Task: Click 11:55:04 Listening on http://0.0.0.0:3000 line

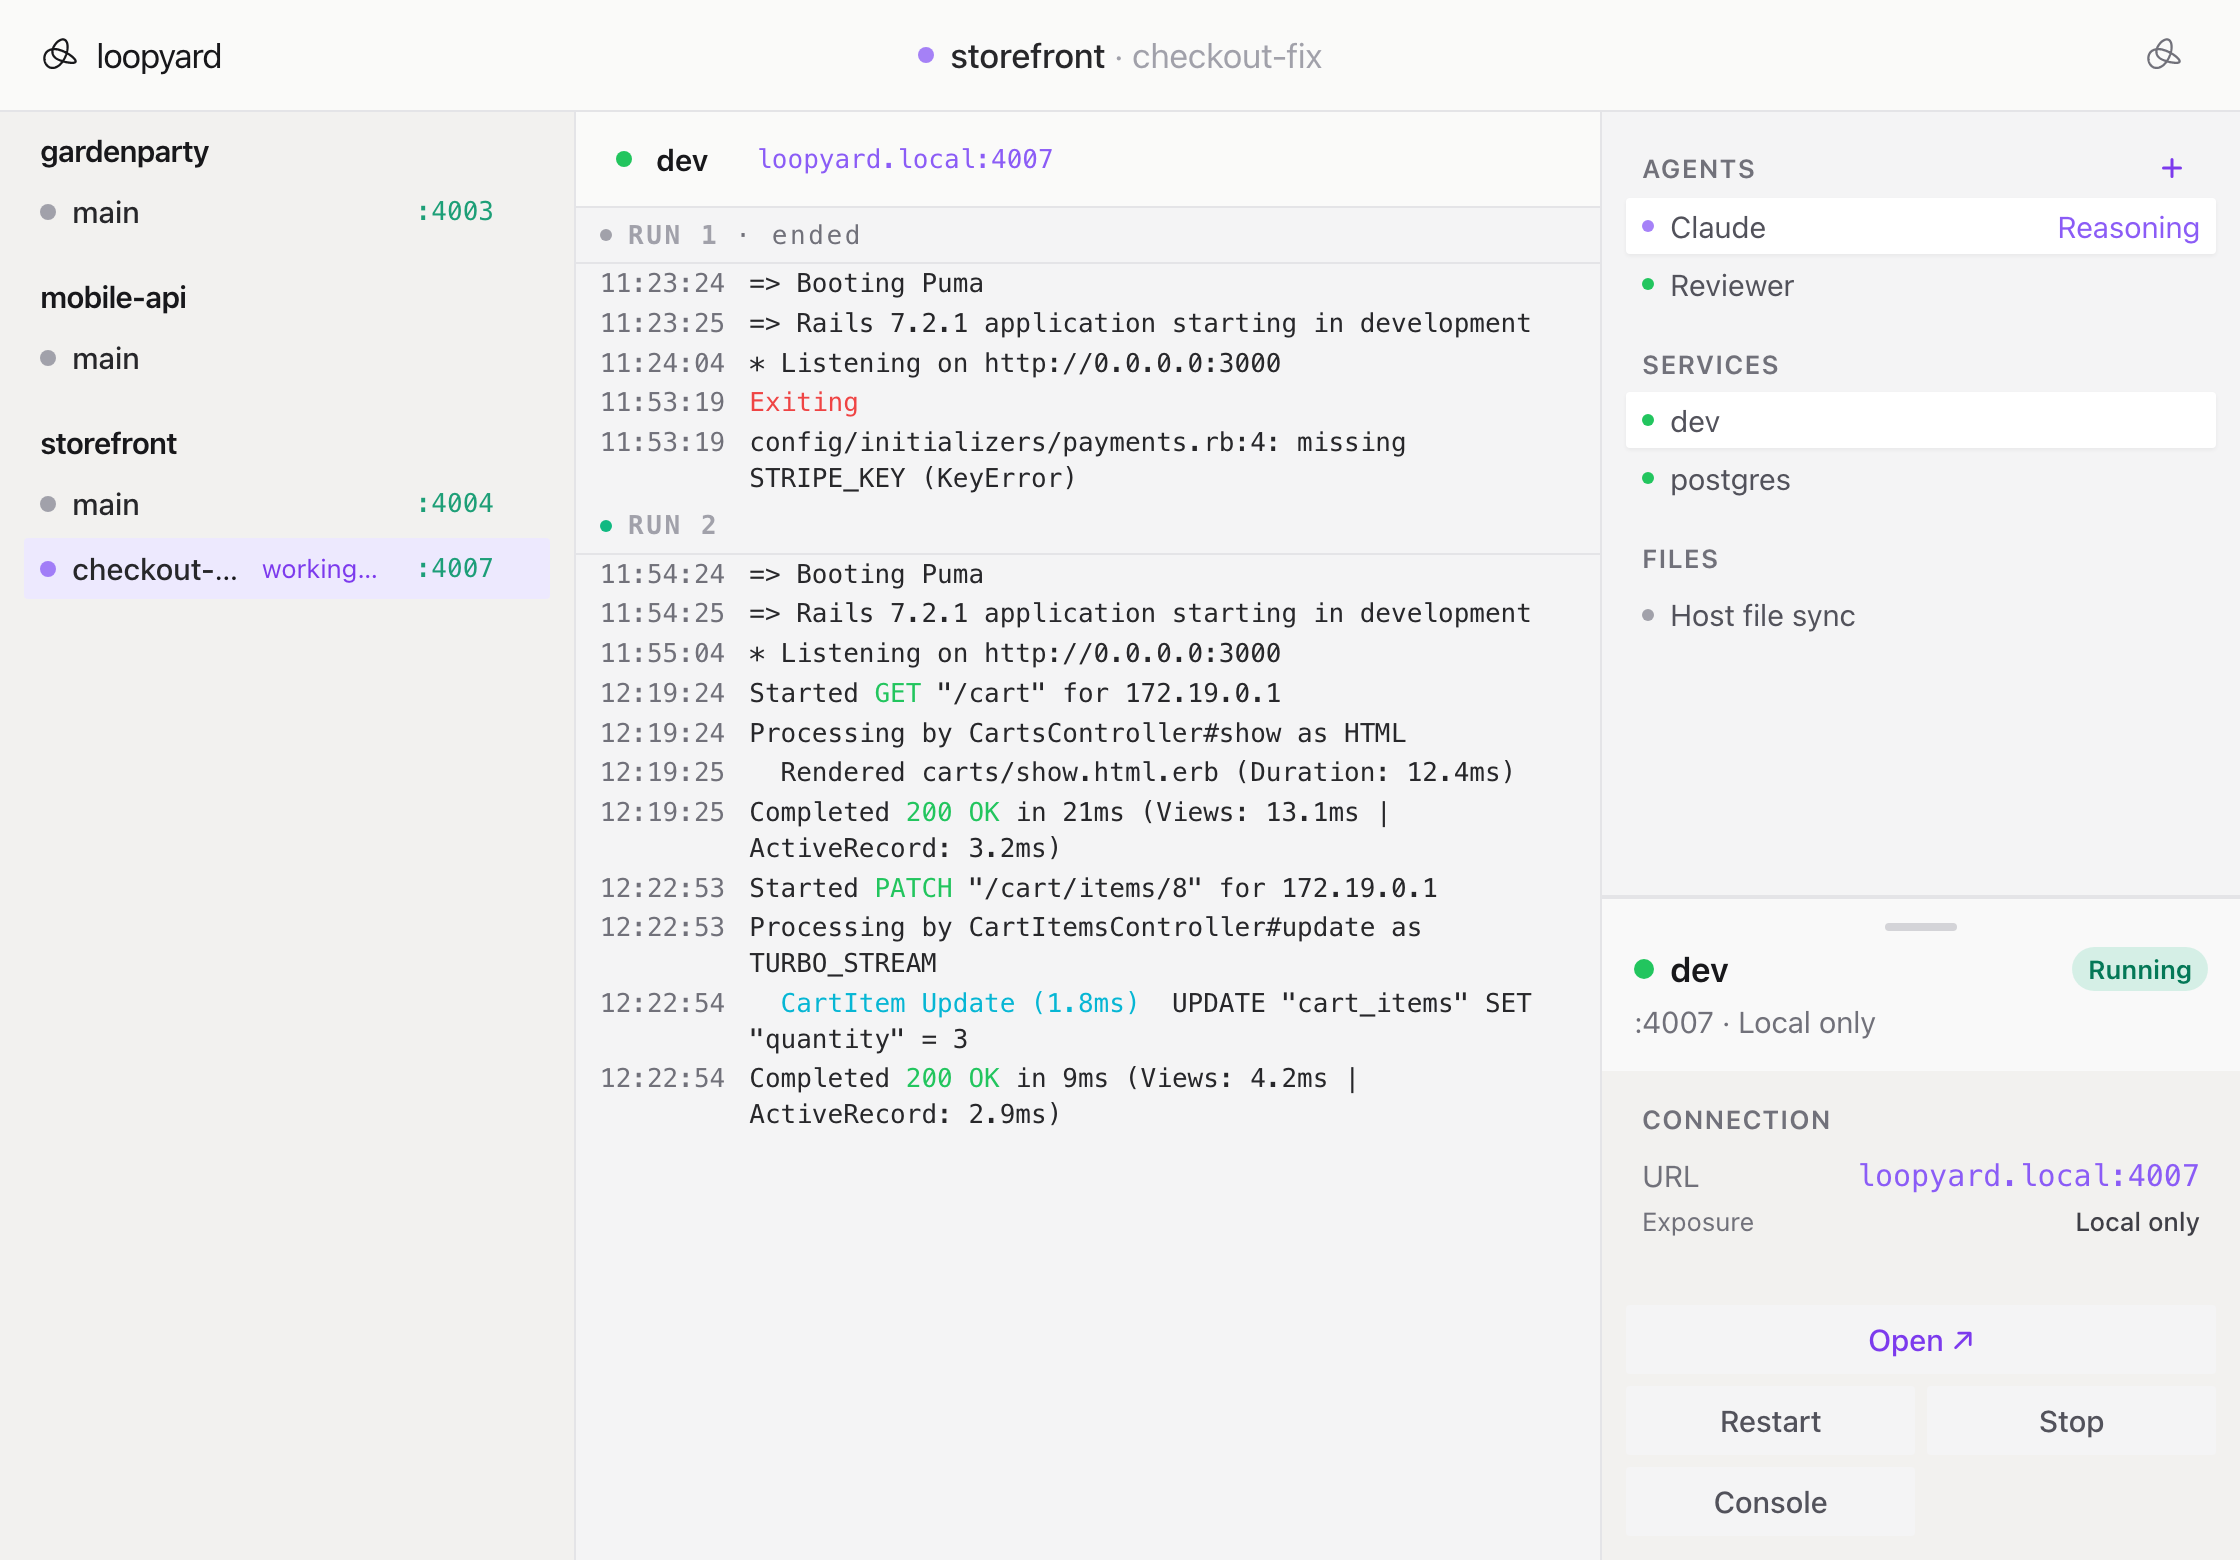Action: (x=1088, y=653)
